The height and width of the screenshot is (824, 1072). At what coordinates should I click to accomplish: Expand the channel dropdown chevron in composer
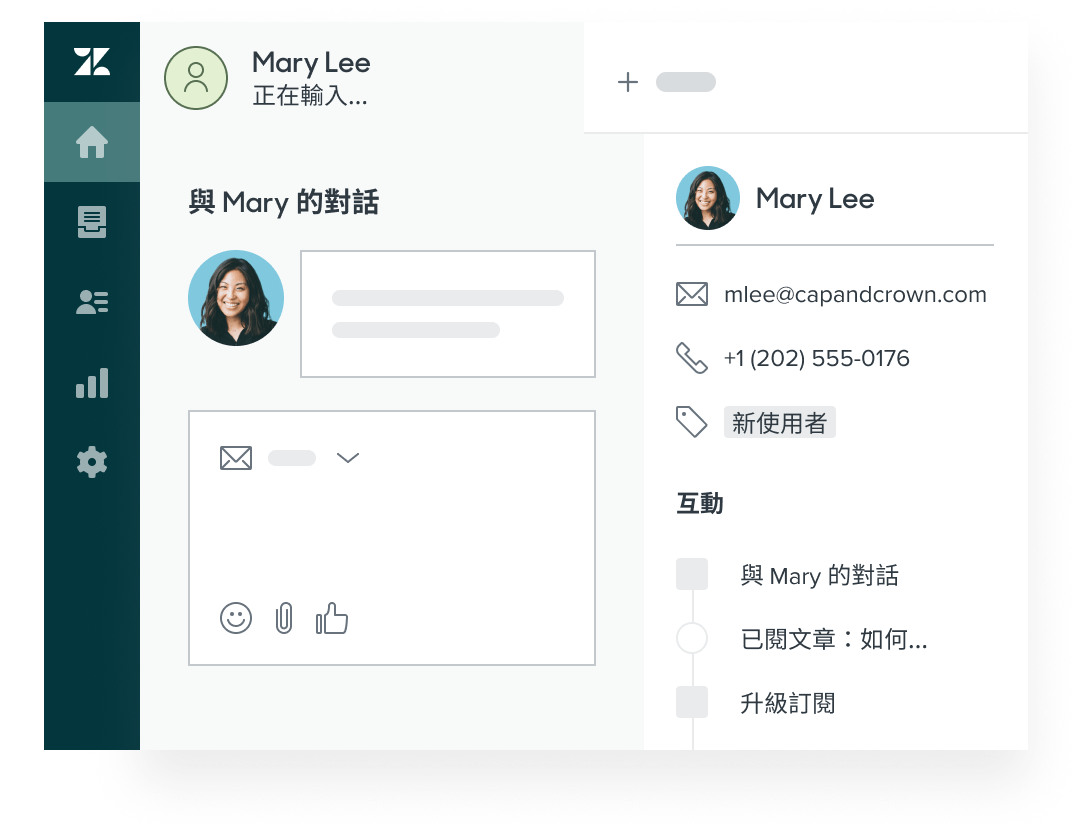coord(348,457)
